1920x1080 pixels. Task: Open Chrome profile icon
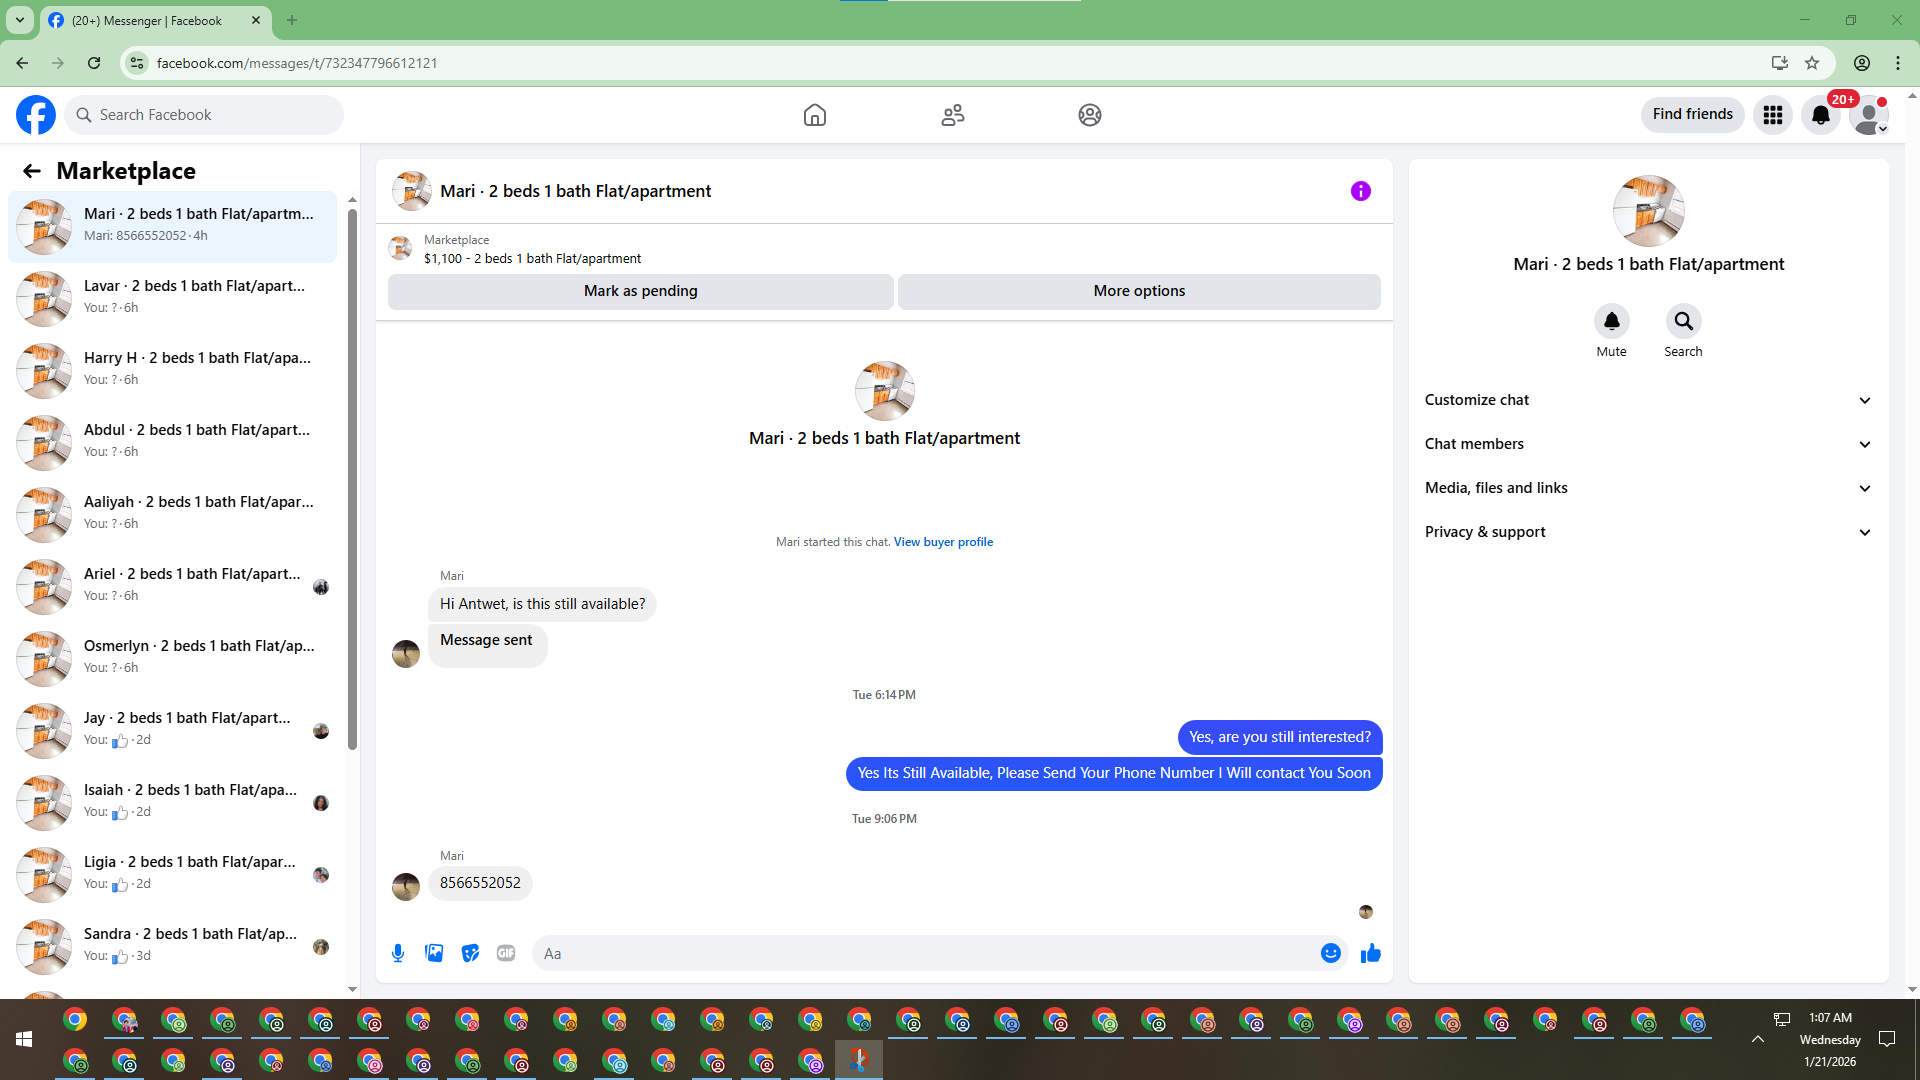[x=1862, y=63]
